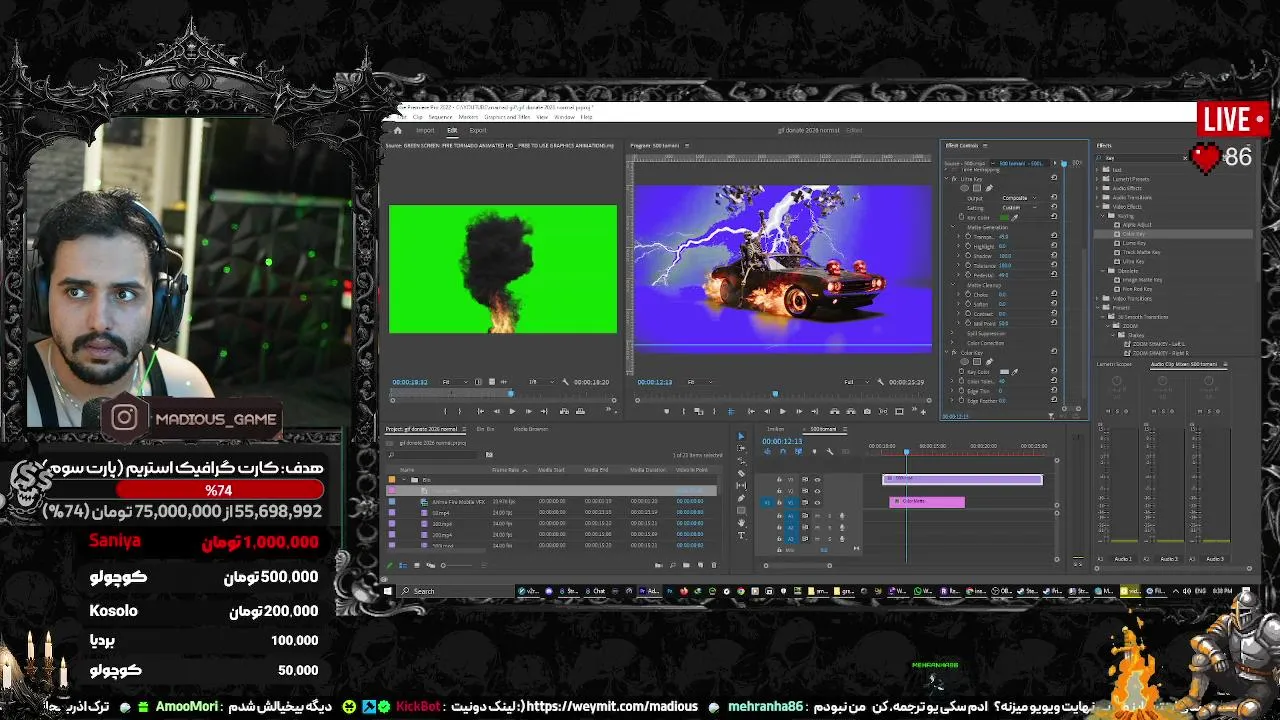Select the Slip tool

741,486
